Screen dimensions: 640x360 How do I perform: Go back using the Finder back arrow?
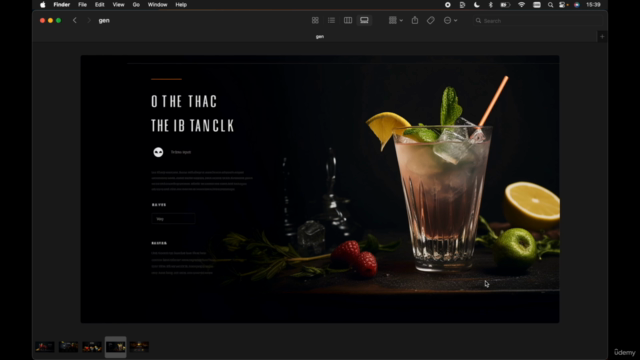[x=75, y=20]
